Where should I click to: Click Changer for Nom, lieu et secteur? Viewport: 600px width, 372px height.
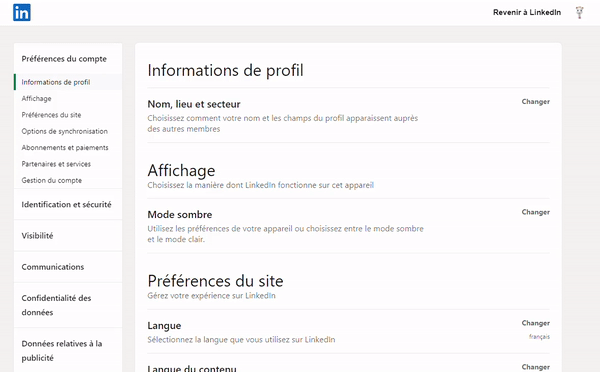[536, 101]
